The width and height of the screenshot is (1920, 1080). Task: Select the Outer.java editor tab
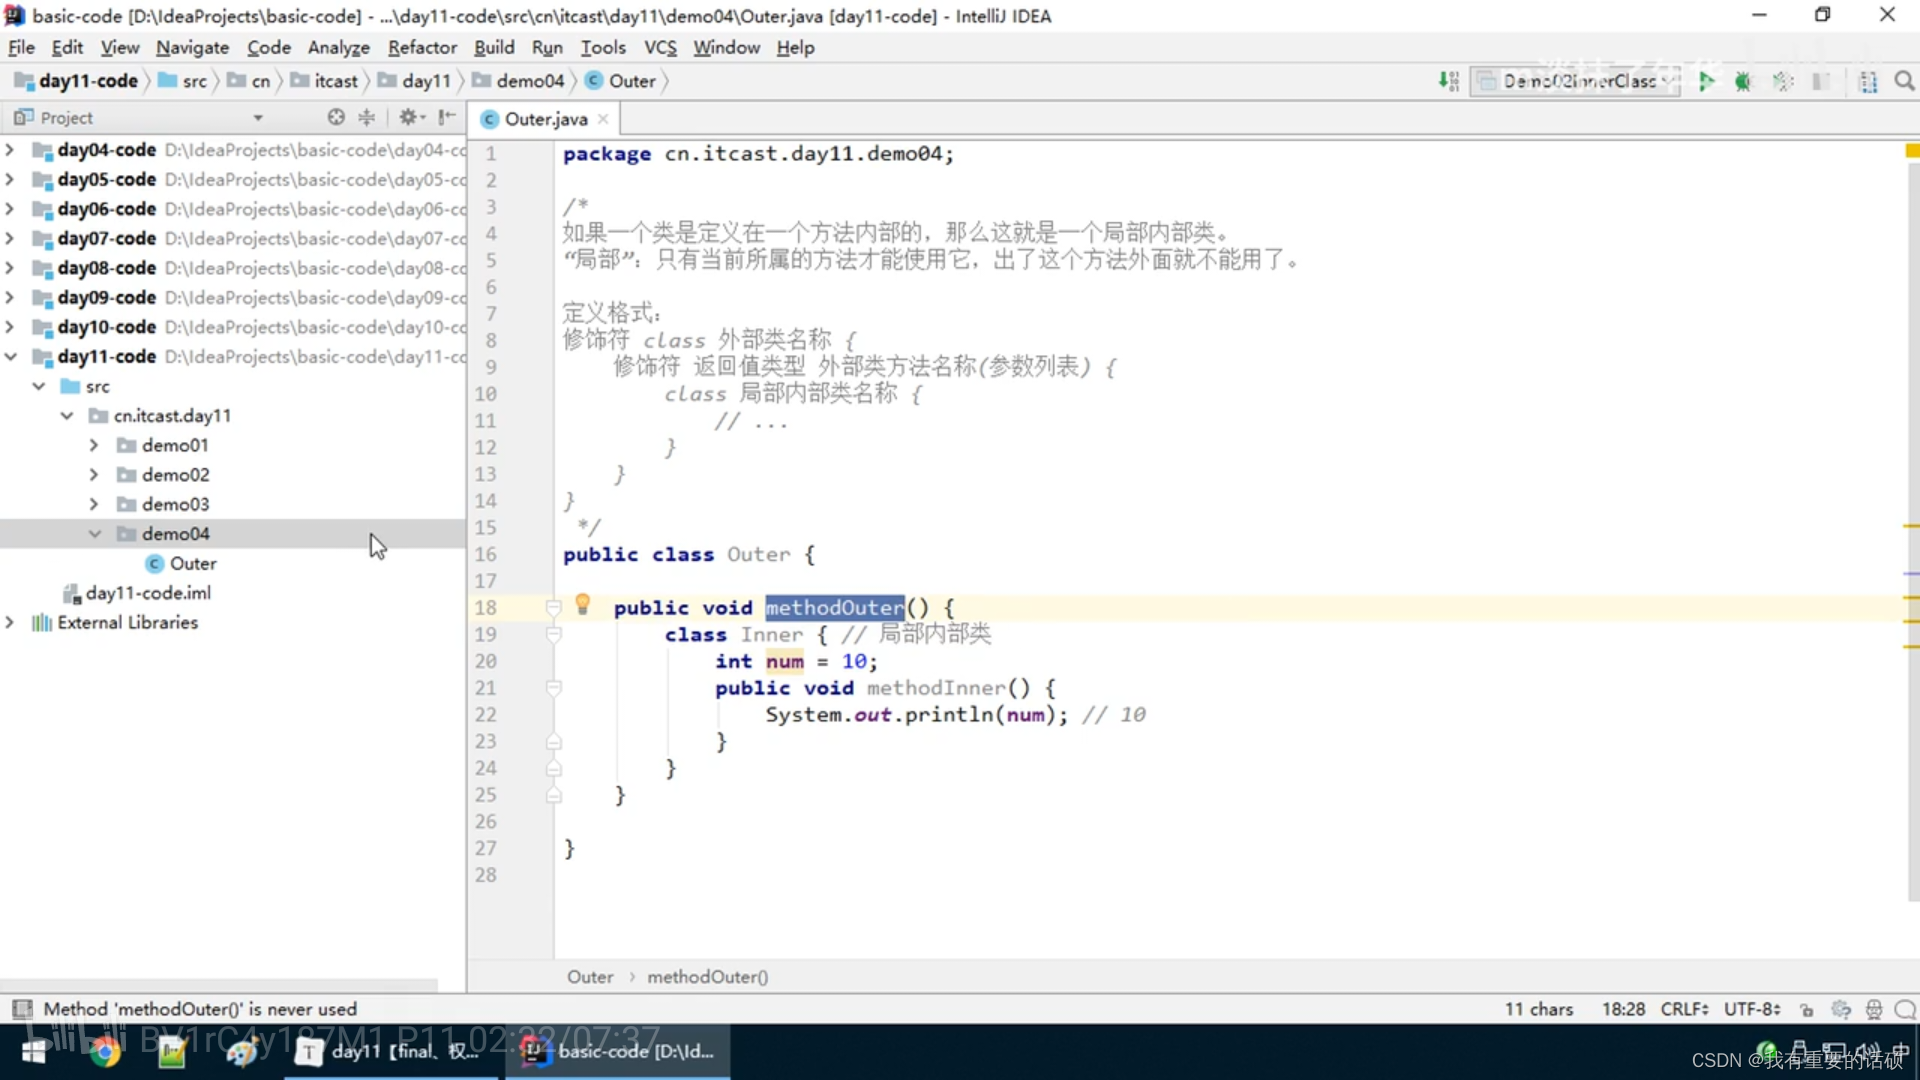tap(545, 119)
